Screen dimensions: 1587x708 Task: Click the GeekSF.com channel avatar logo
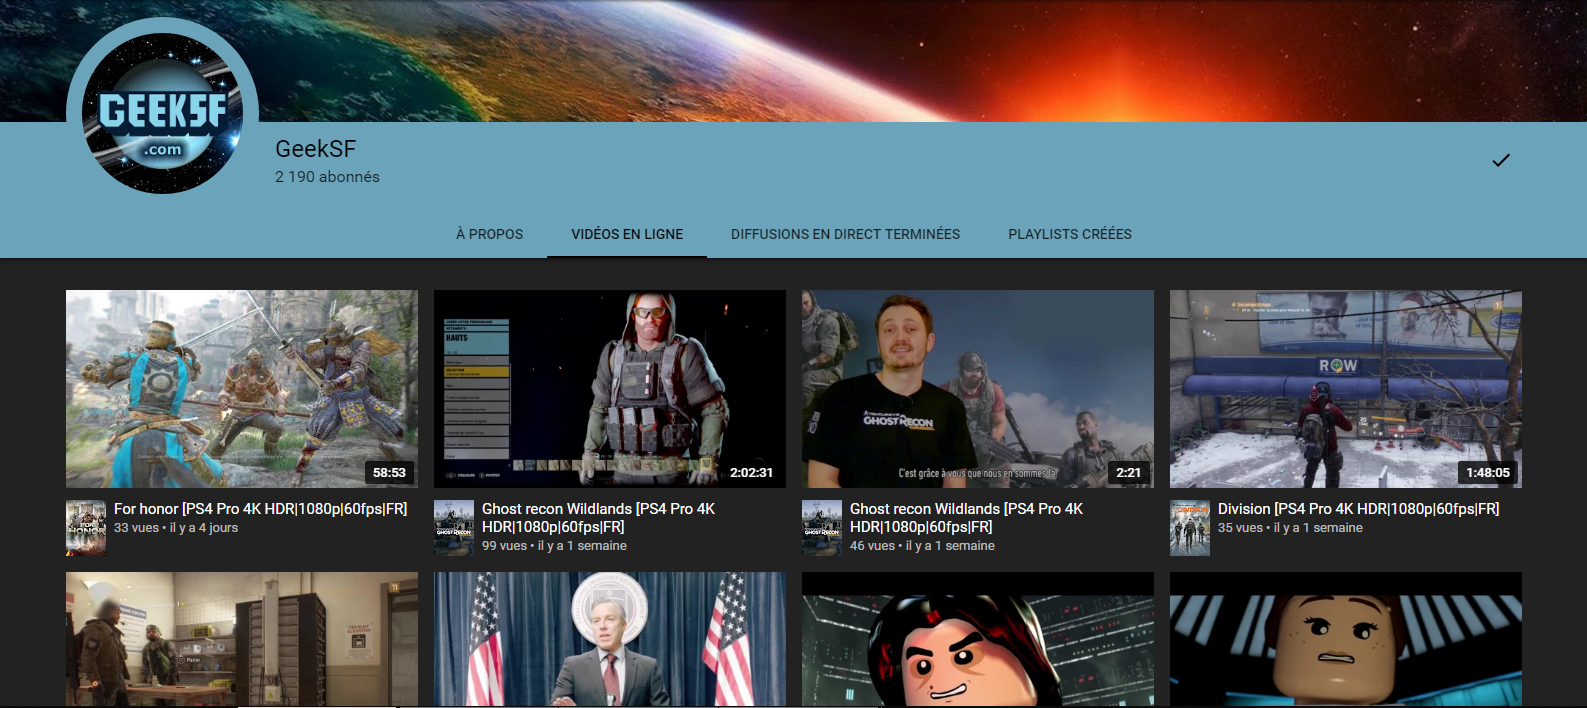[162, 113]
